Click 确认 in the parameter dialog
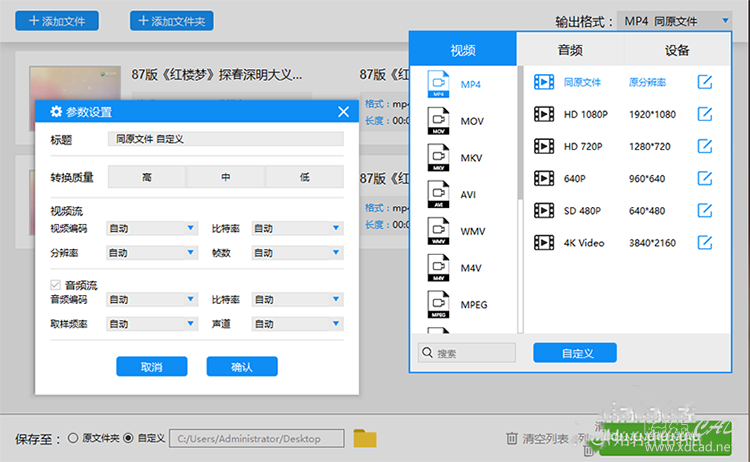The height and width of the screenshot is (462, 750). (242, 367)
